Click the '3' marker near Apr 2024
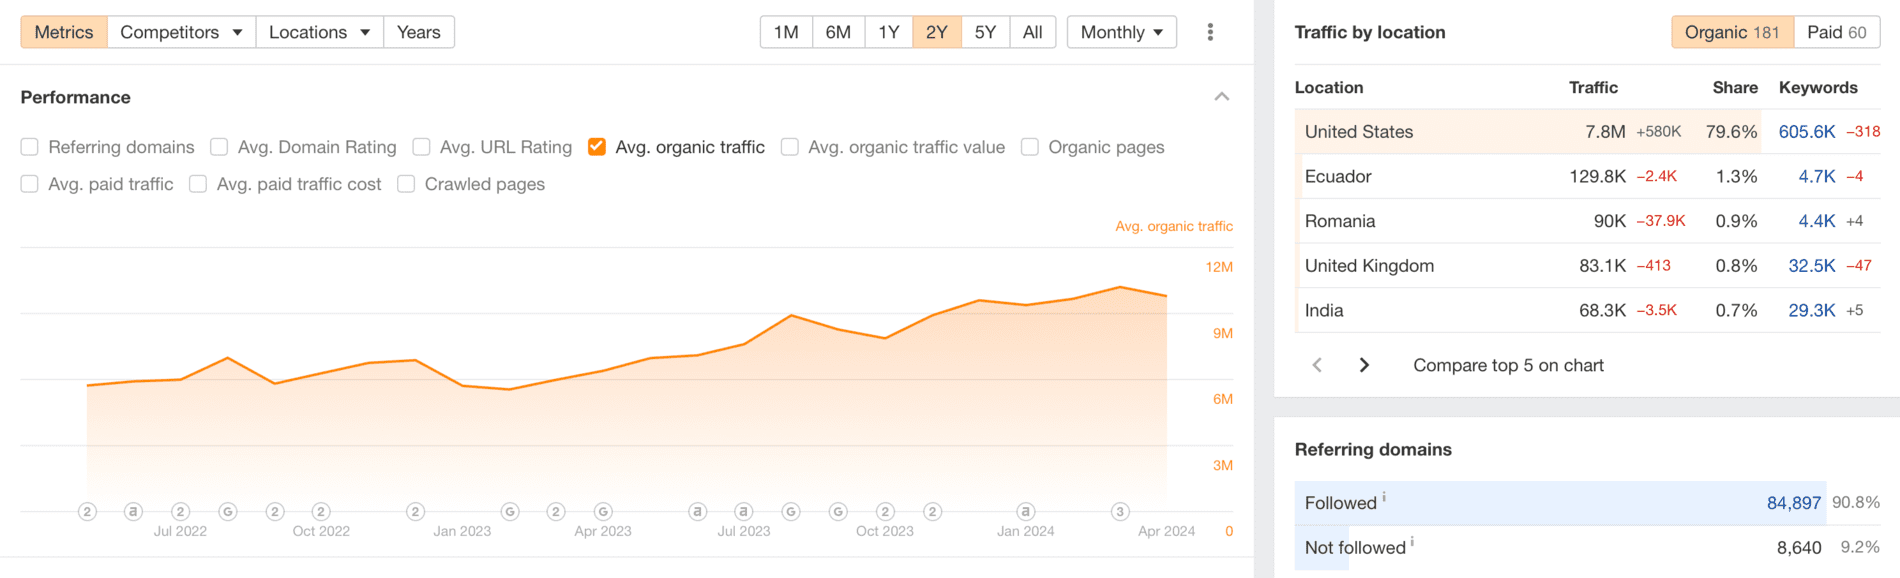1900x578 pixels. pyautogui.click(x=1120, y=511)
